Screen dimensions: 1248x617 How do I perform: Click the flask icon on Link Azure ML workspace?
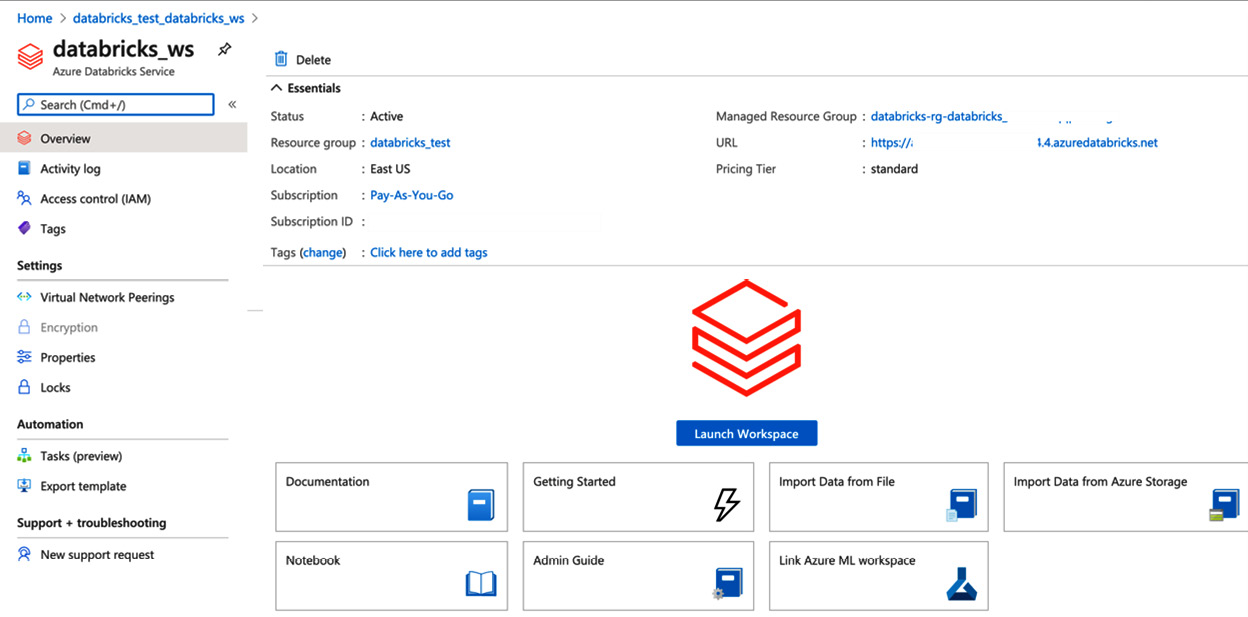(961, 583)
